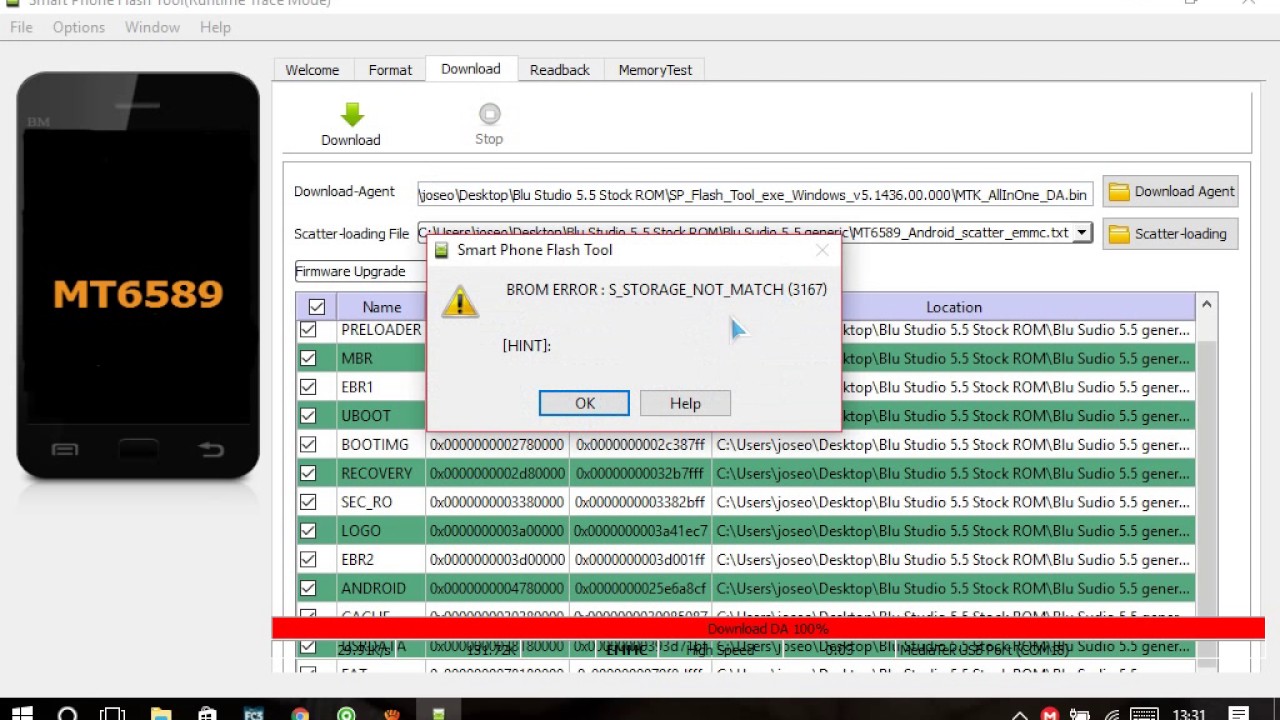1280x720 pixels.
Task: Open the Window menu
Action: click(x=152, y=27)
